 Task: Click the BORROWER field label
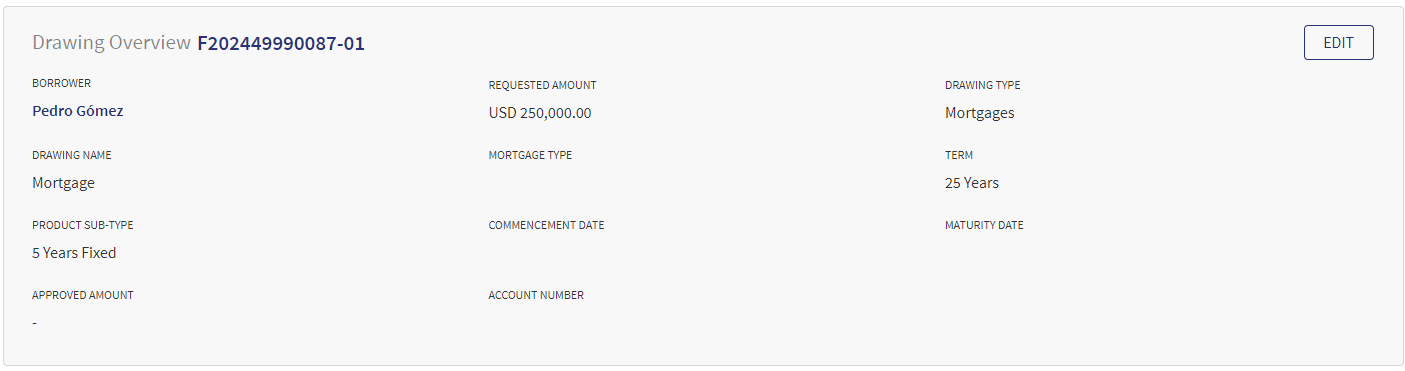61,84
